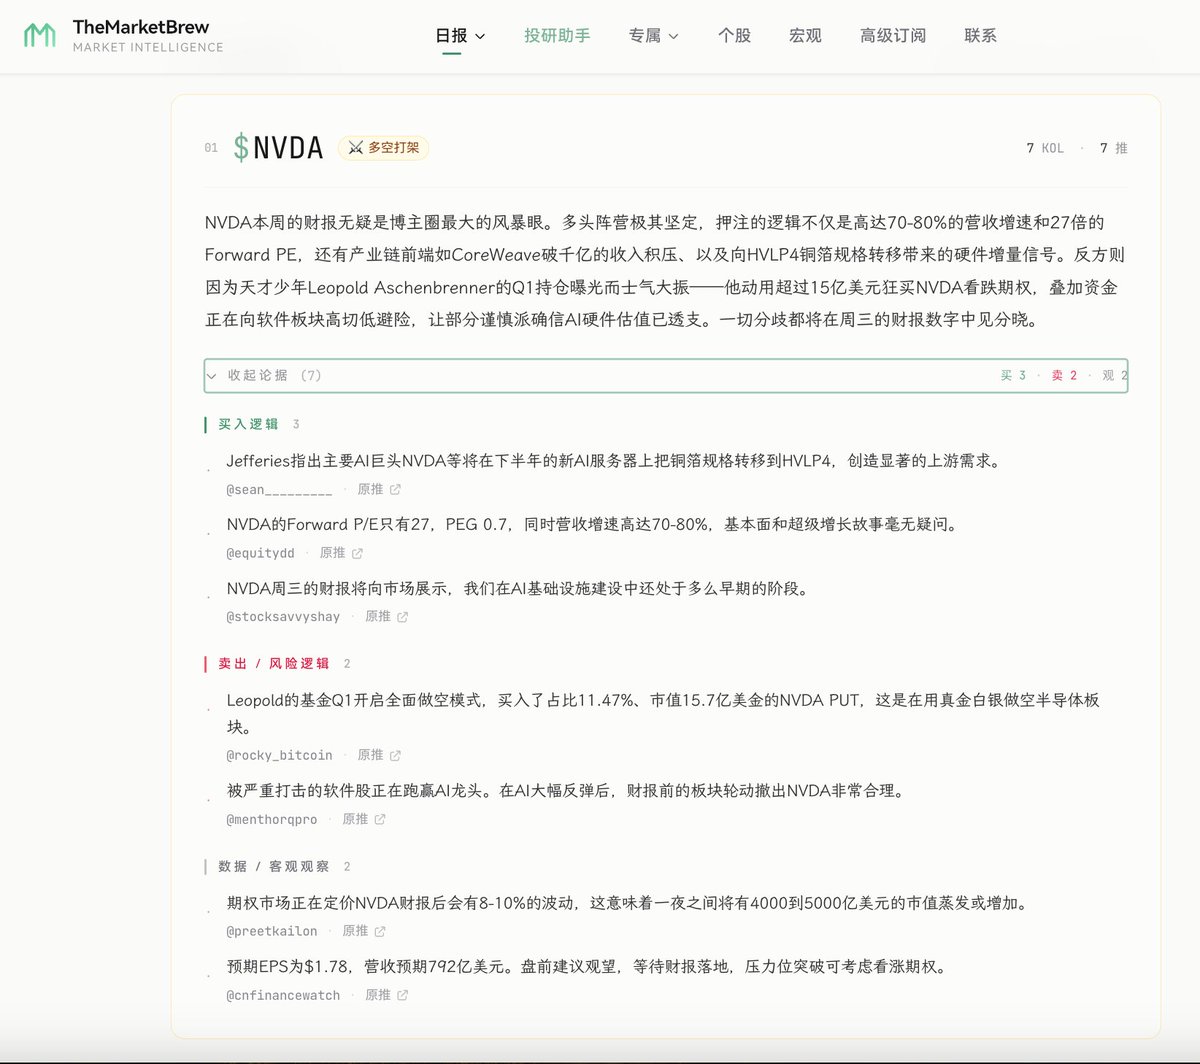Image resolution: width=1200 pixels, height=1064 pixels.
Task: Open external link icon for @stocksavvyshay
Action: [402, 617]
